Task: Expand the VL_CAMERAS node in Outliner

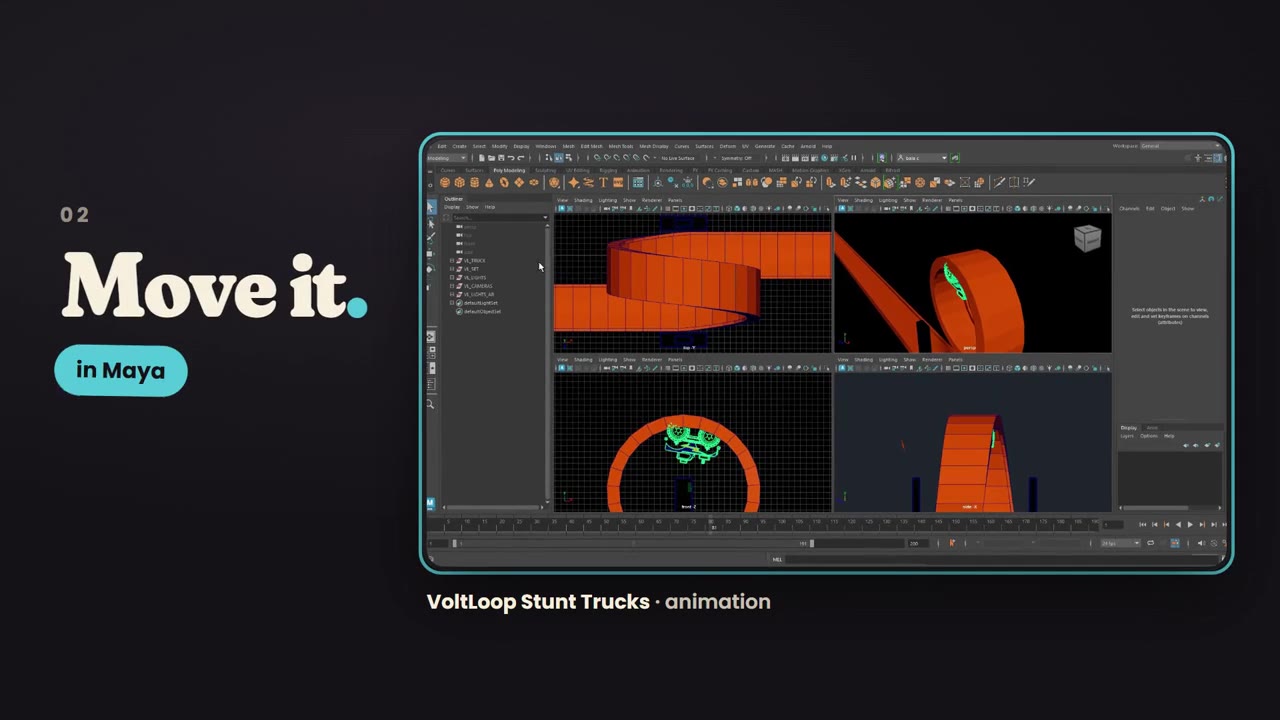Action: (x=452, y=286)
